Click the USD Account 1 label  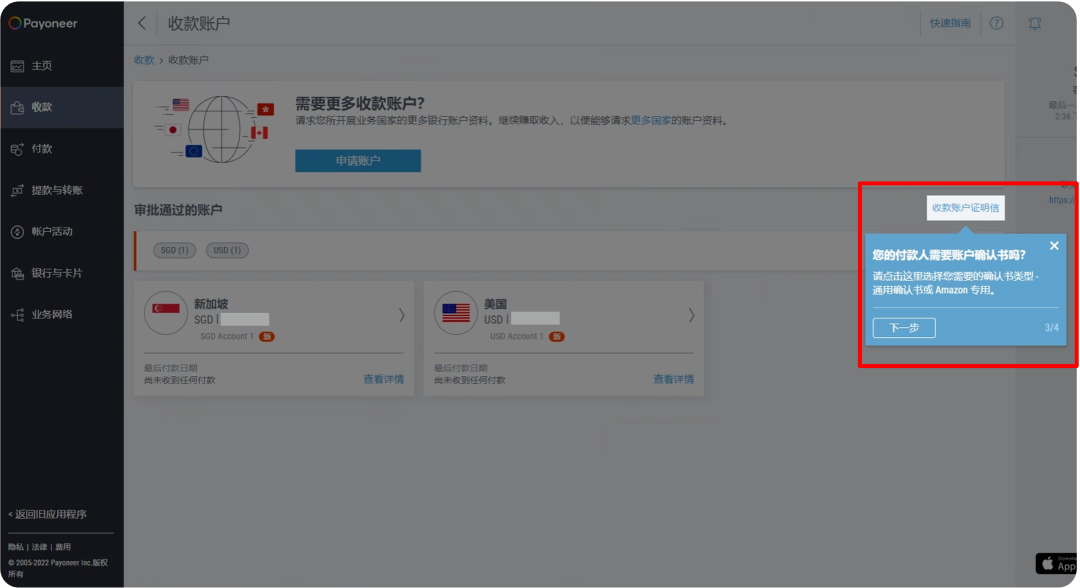pos(517,337)
